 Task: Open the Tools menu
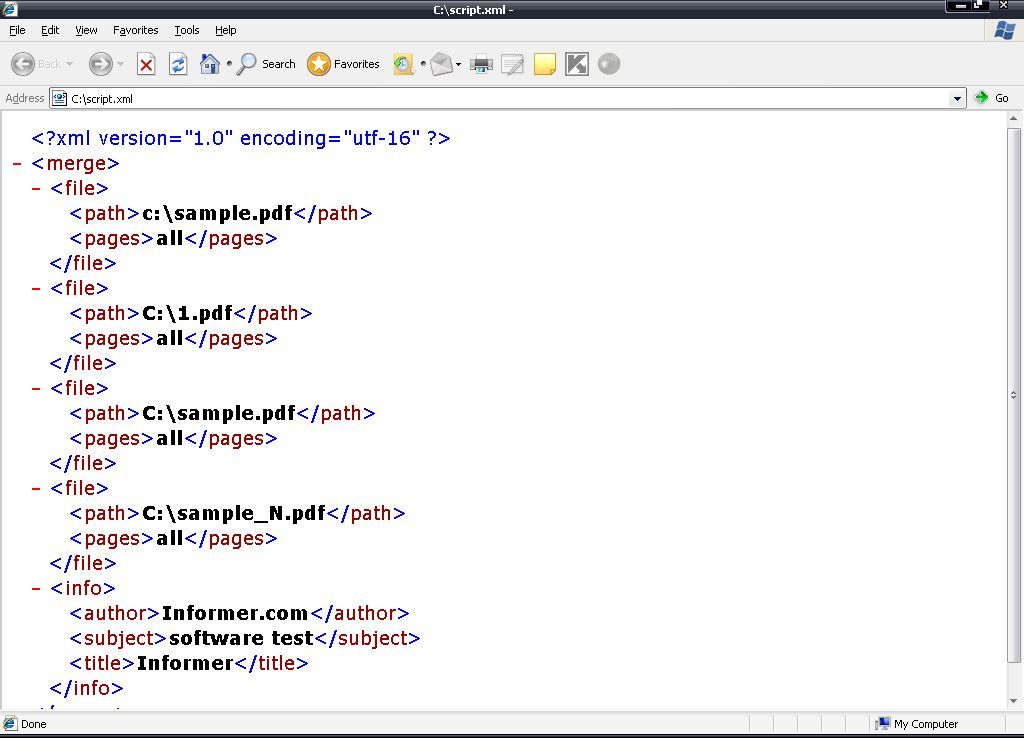point(186,30)
